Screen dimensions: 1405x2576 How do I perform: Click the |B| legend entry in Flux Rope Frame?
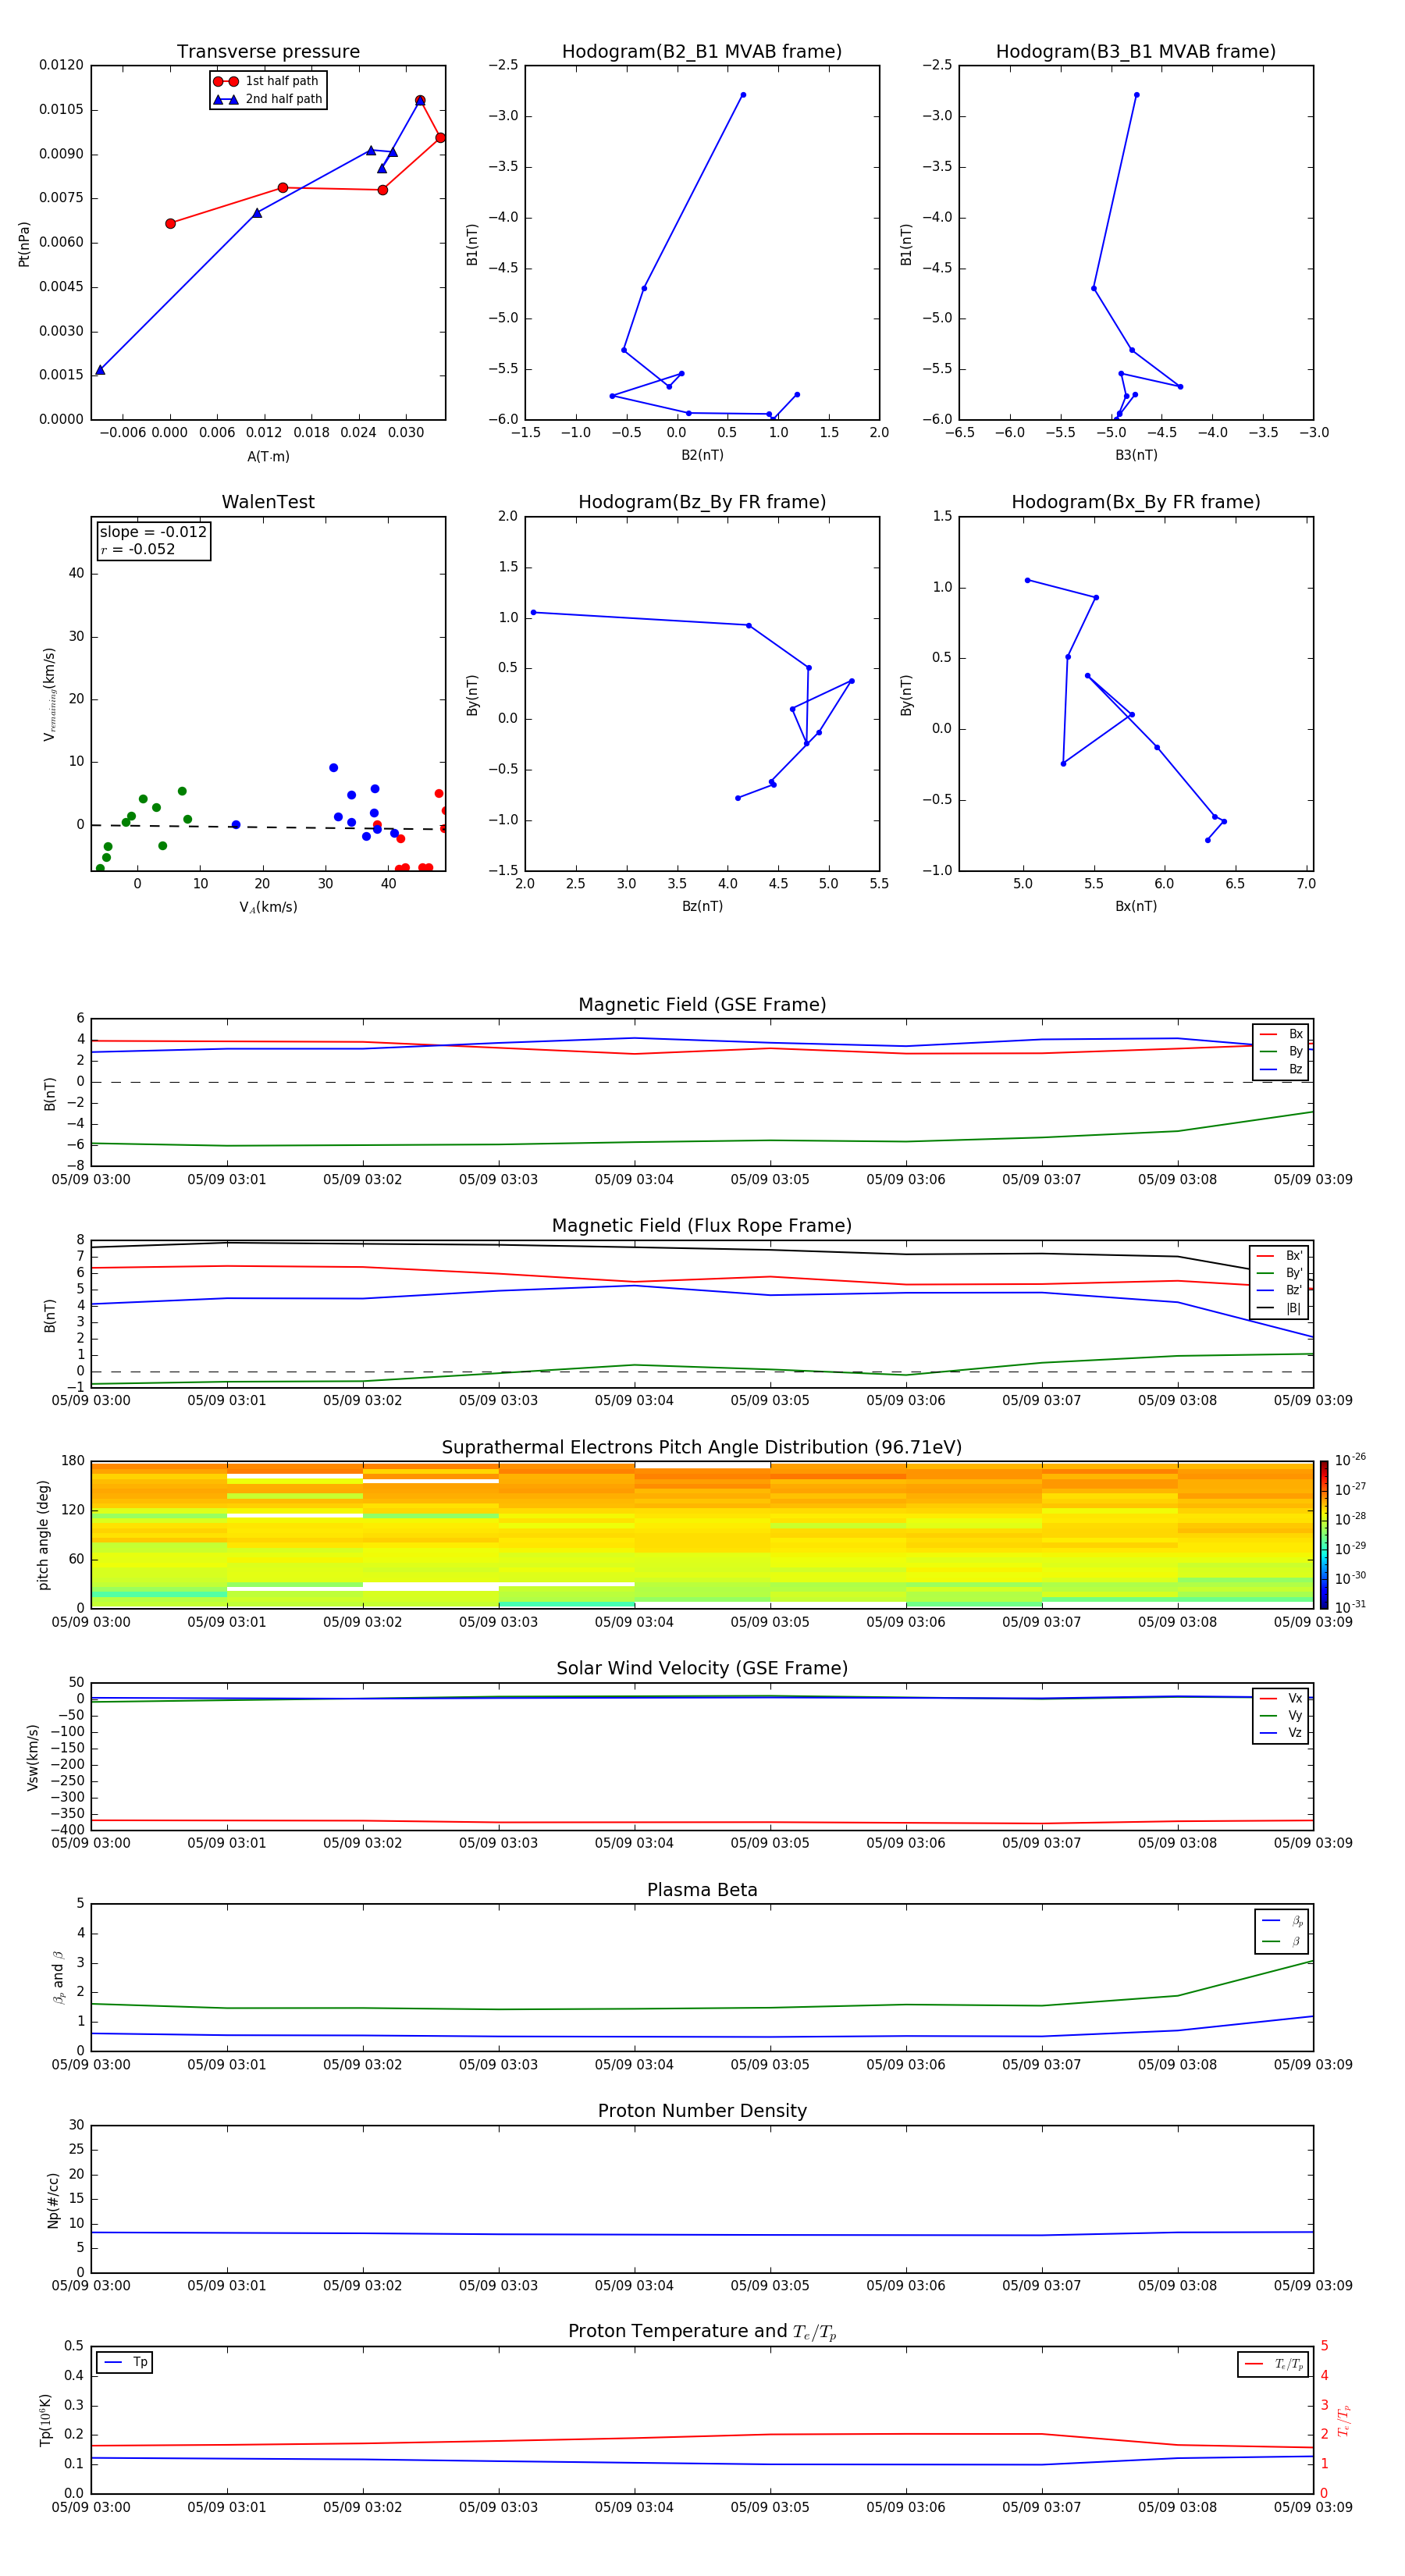(x=1280, y=1308)
